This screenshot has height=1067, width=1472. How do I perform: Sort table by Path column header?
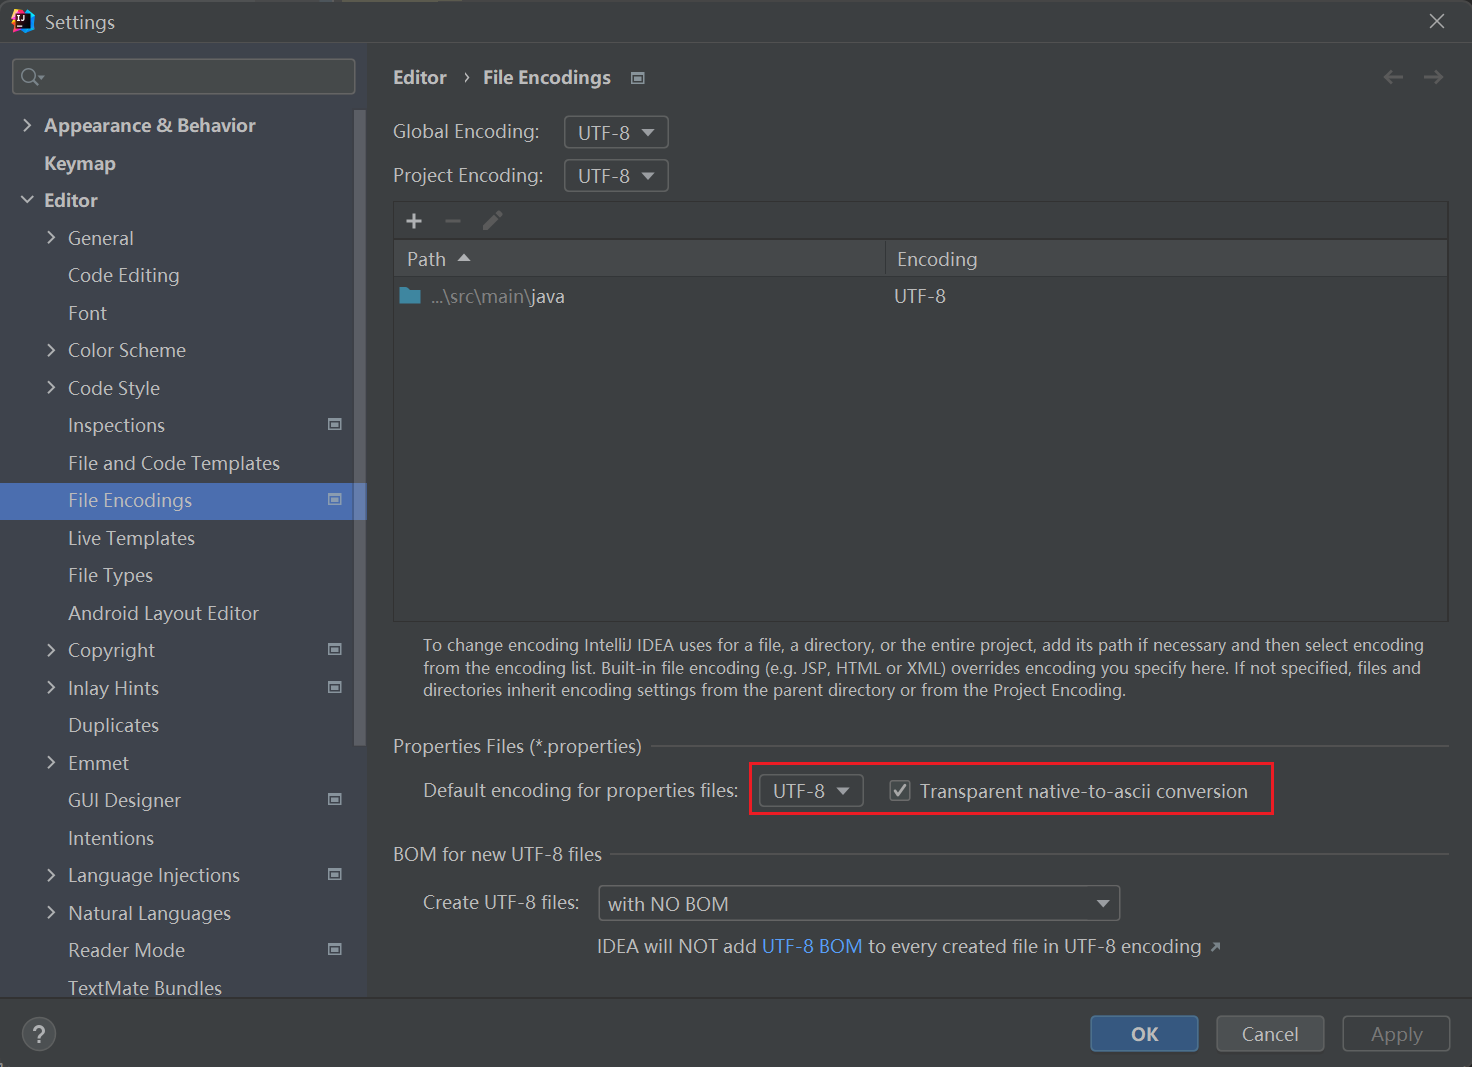pos(639,259)
